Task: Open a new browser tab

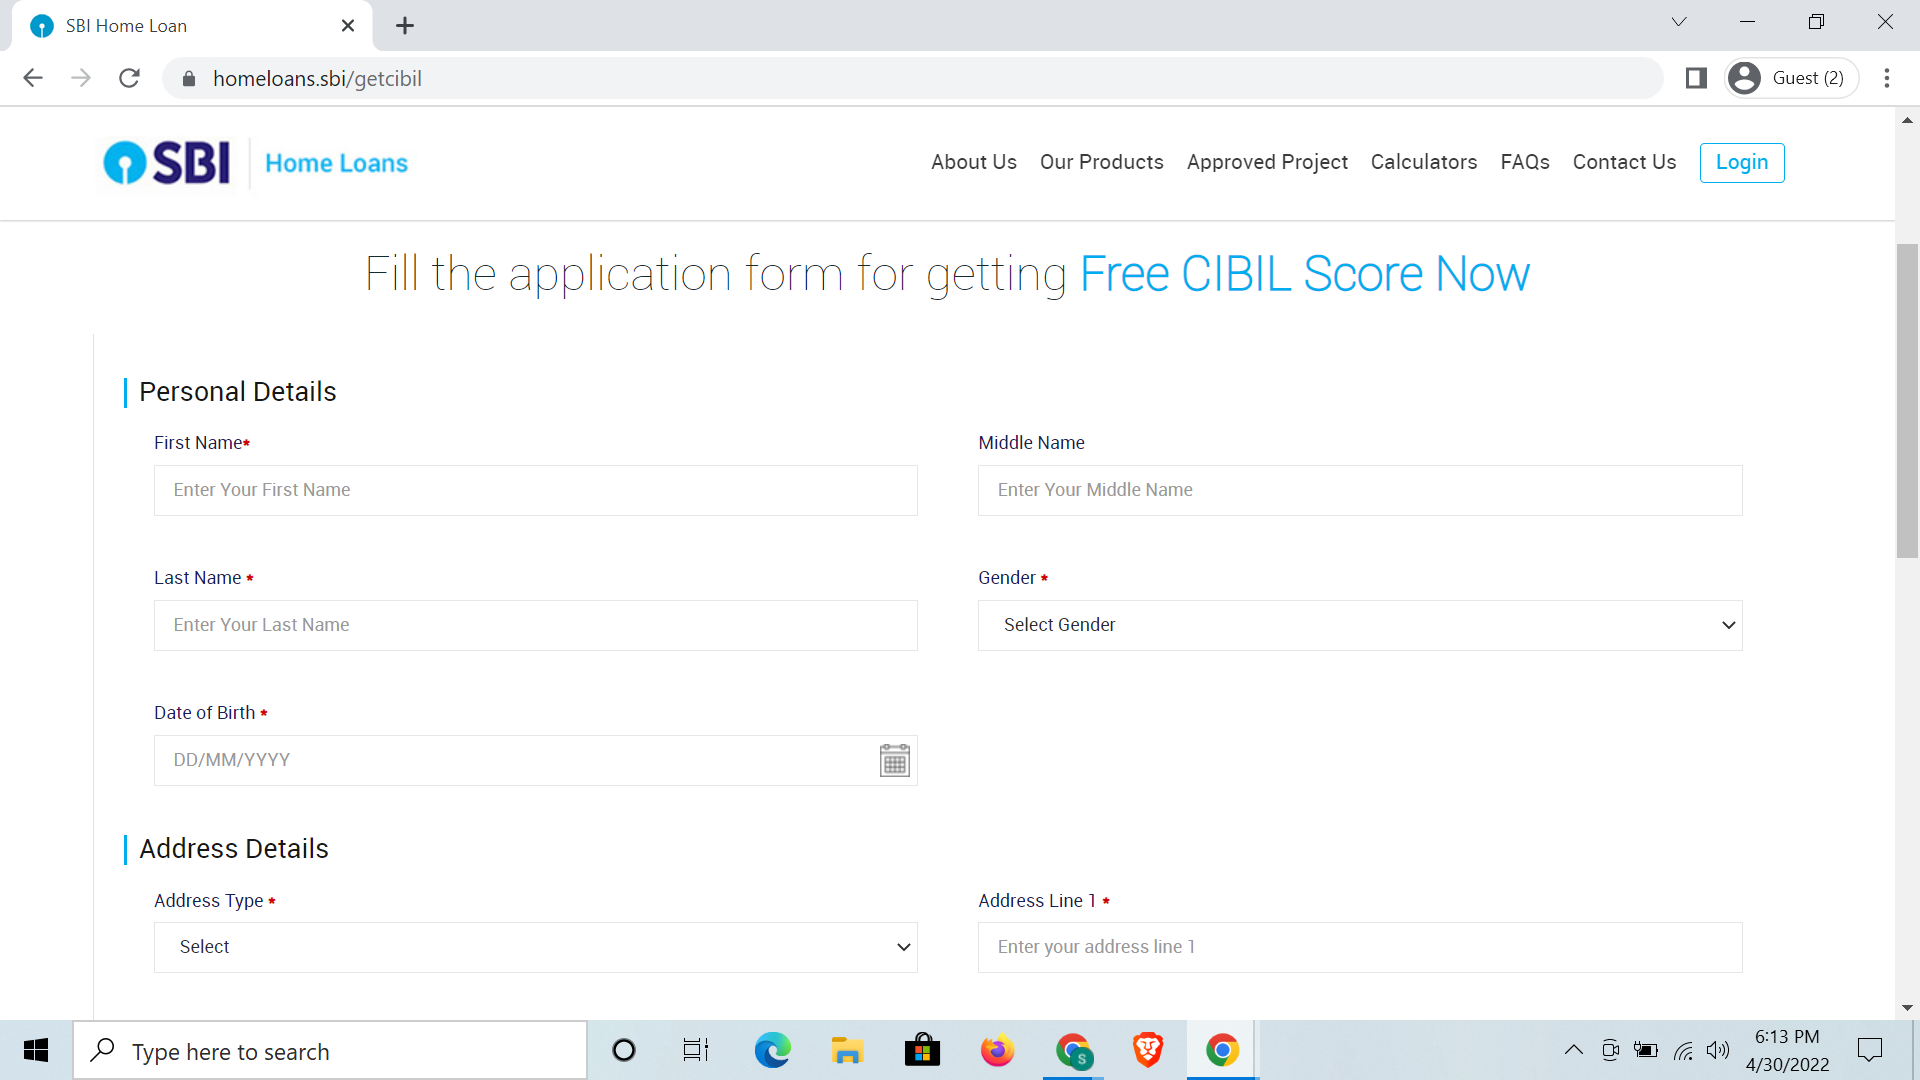Action: point(405,26)
